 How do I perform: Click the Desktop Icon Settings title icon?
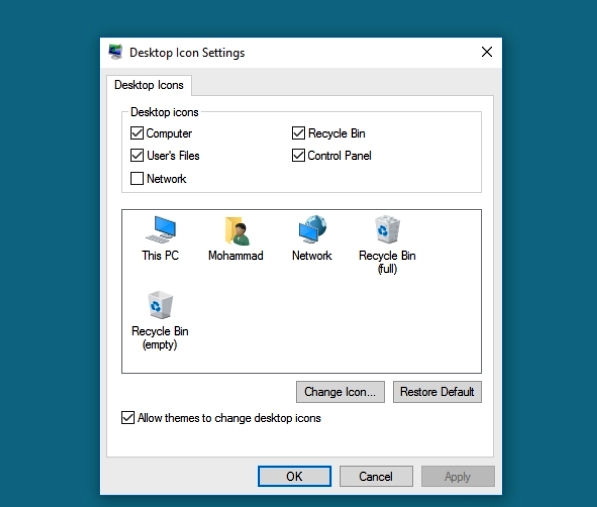(x=115, y=52)
